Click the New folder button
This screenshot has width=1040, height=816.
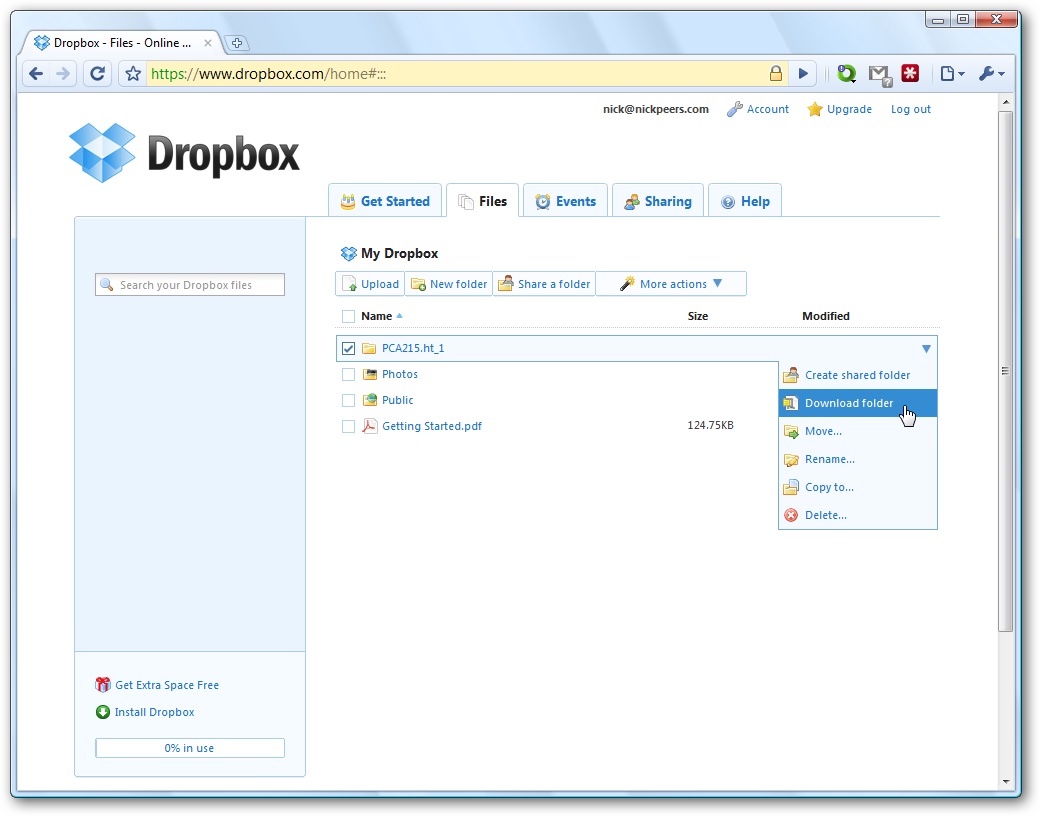pos(449,284)
